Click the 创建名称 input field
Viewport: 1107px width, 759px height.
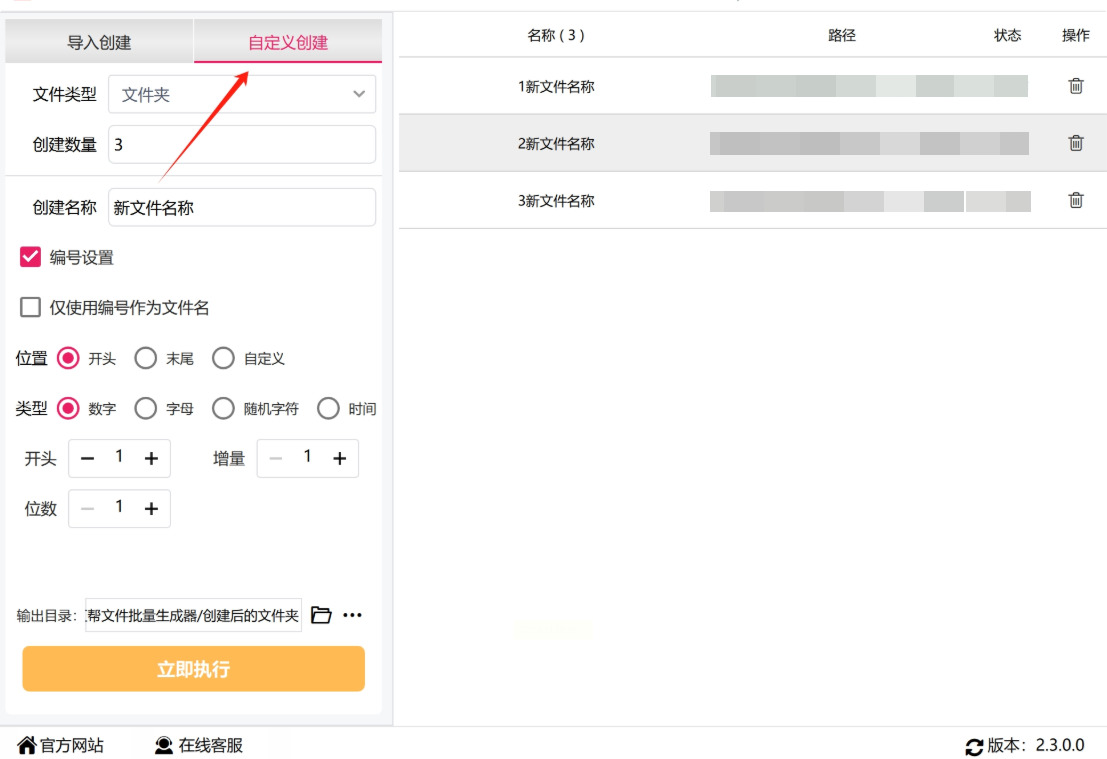(242, 208)
